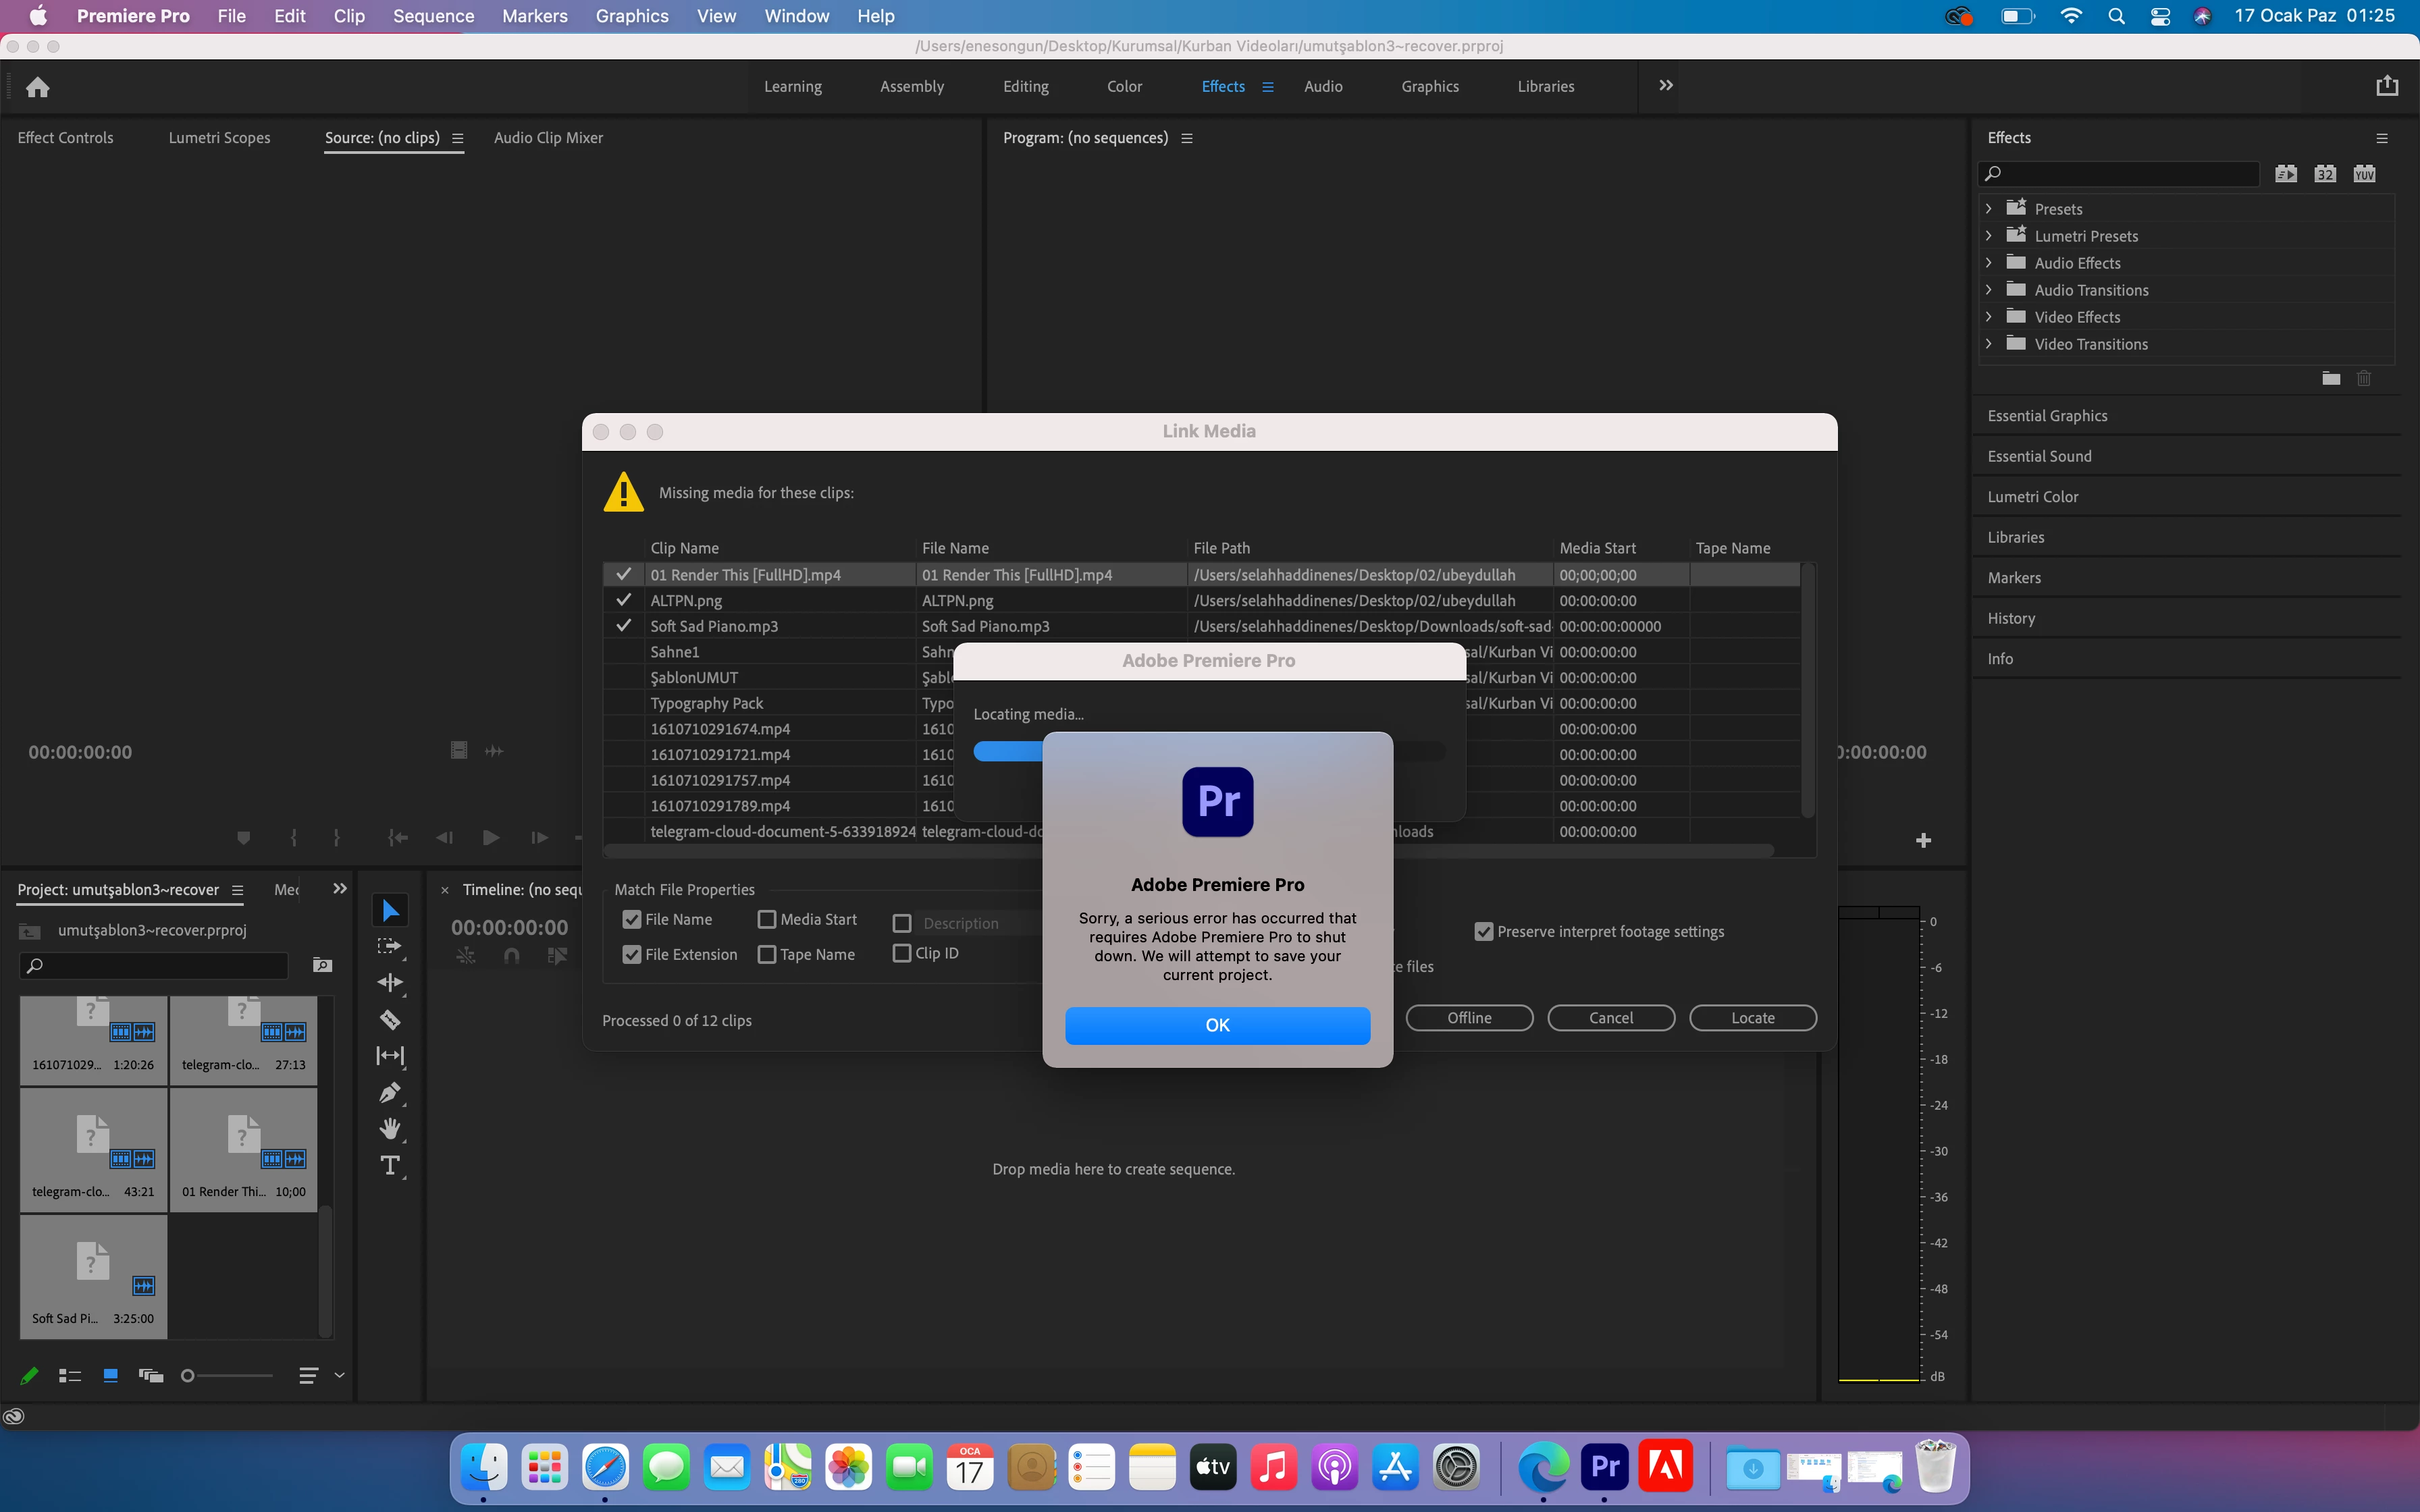Screen dimensions: 2420x1512
Task: Click the new custom bin icon in Effects panel
Action: pos(2331,378)
